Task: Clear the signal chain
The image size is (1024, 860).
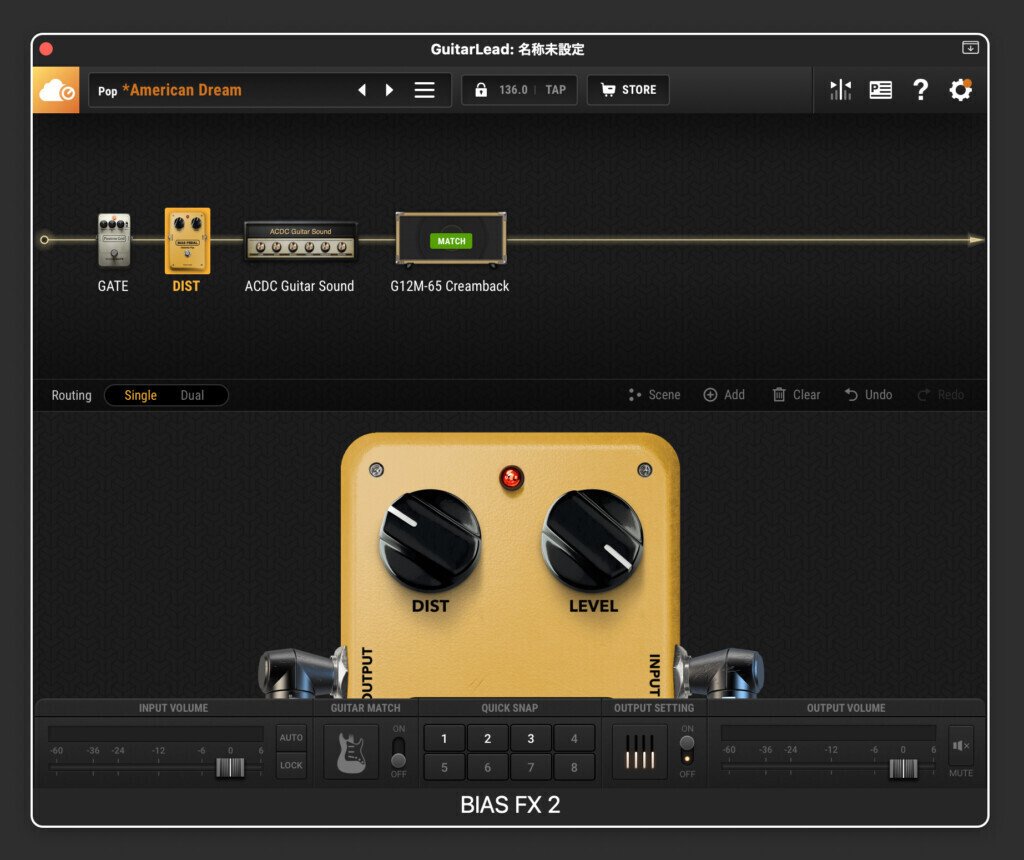Action: (797, 395)
